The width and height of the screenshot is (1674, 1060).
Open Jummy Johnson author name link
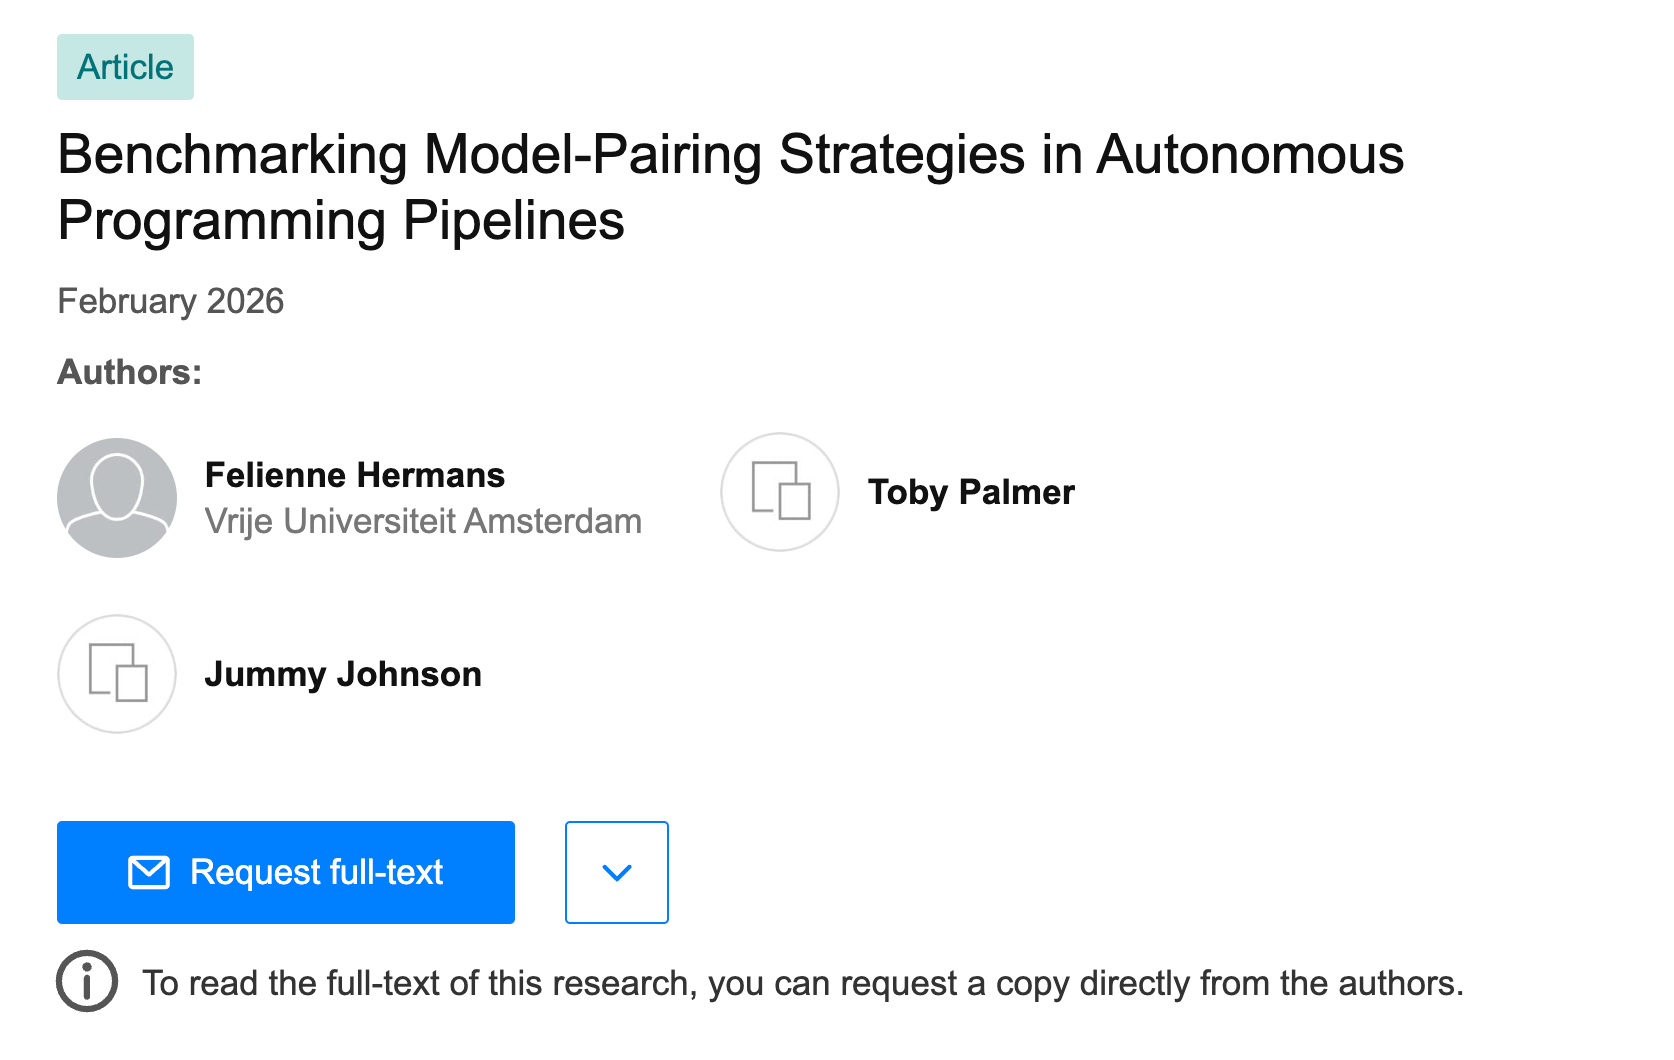pos(342,674)
